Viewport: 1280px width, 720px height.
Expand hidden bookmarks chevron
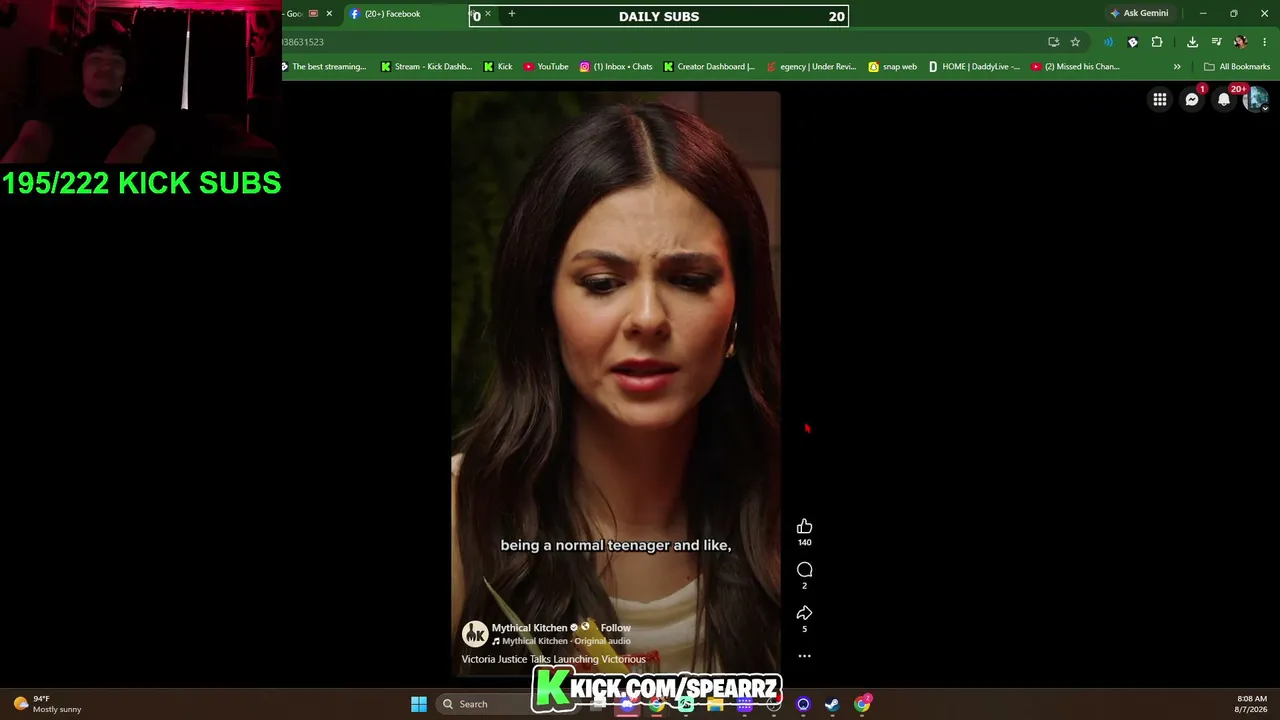1177,67
